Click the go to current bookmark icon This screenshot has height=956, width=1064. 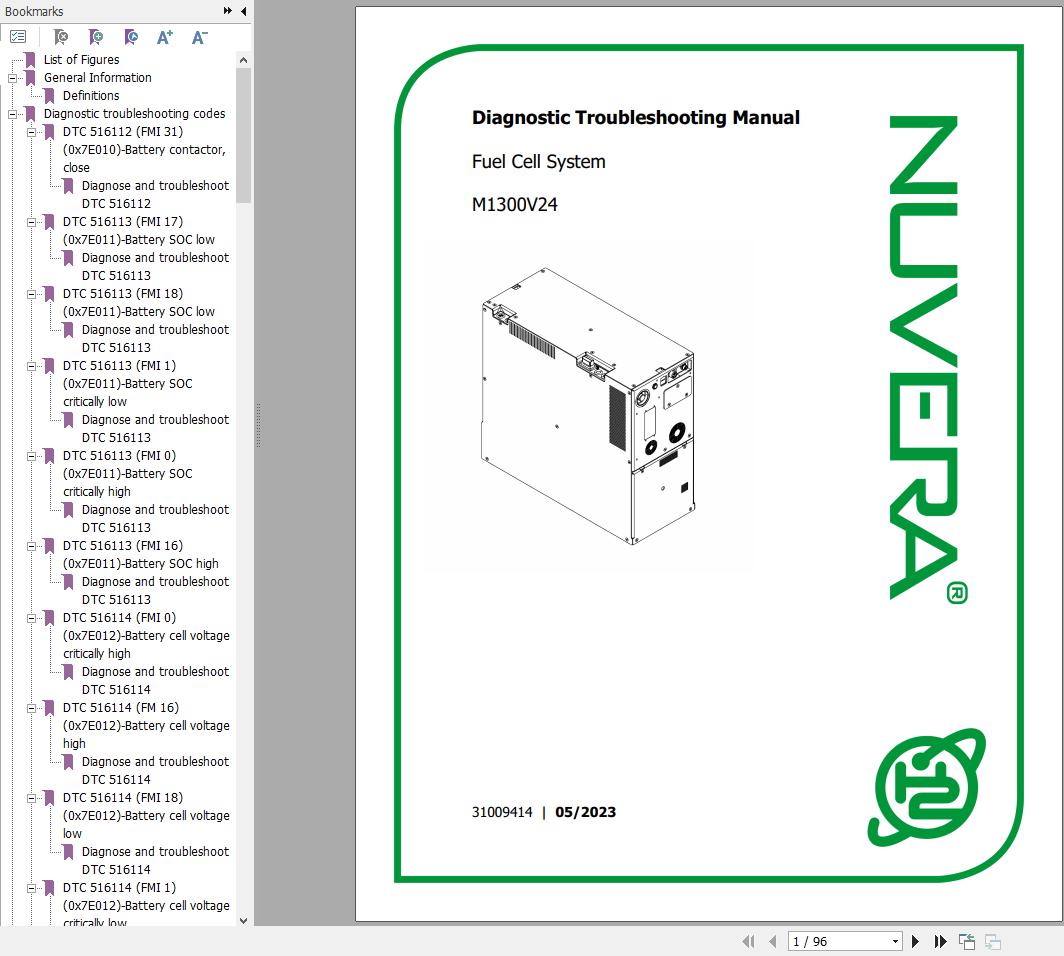pos(131,37)
